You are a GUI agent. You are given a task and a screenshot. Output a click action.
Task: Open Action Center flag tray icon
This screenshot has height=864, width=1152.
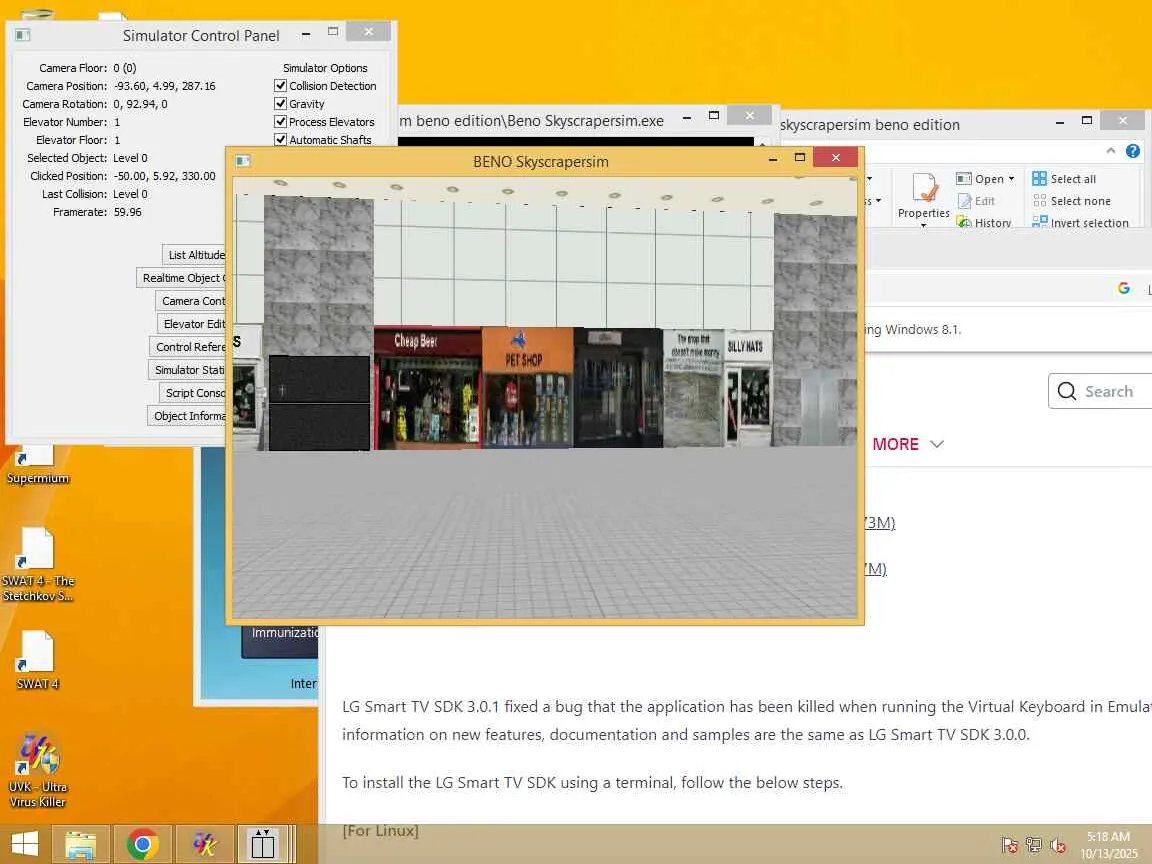pyautogui.click(x=1009, y=846)
